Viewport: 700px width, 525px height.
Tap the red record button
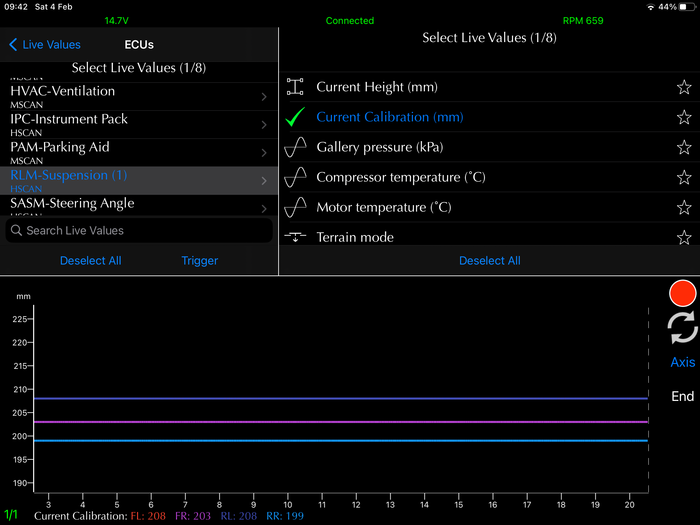click(x=682, y=293)
